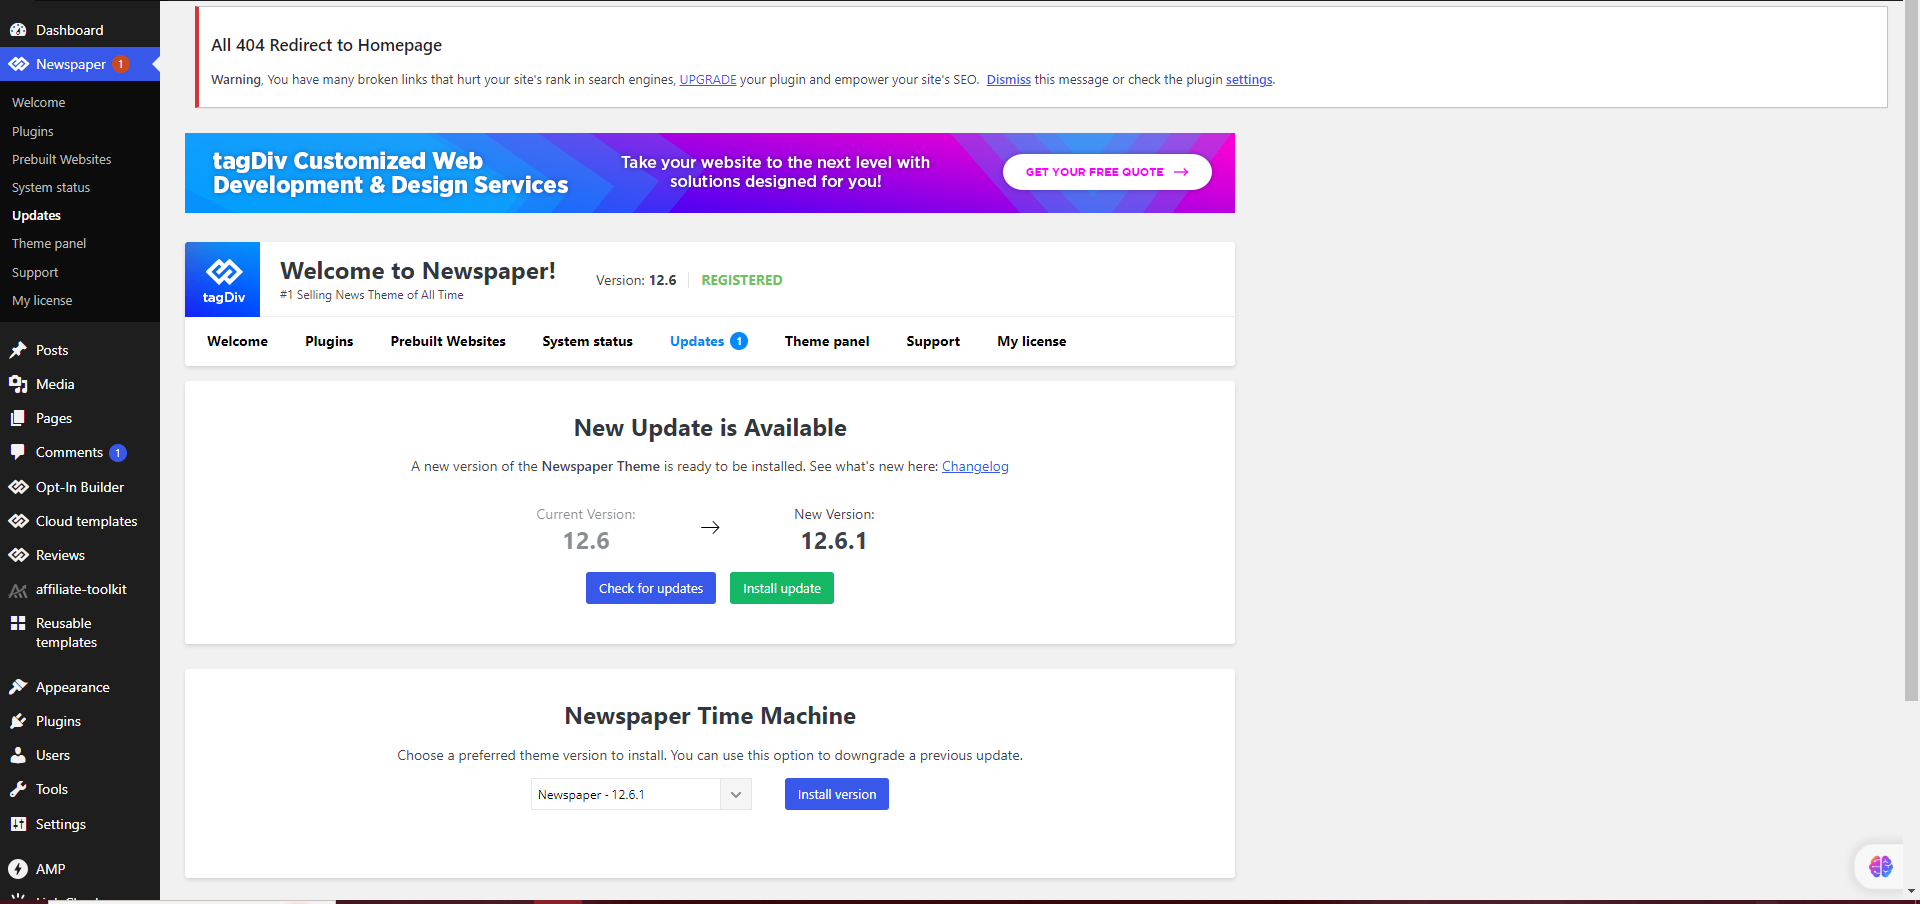Image resolution: width=1920 pixels, height=904 pixels.
Task: Open the My license tab
Action: tap(1032, 341)
